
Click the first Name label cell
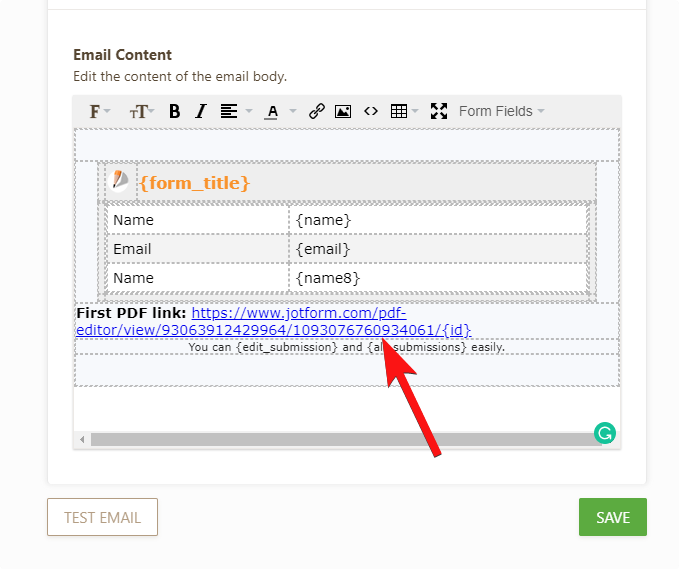coord(197,220)
